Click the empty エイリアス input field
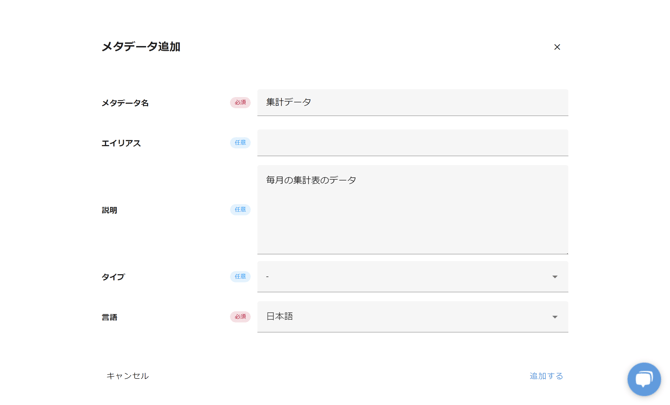This screenshot has height=405, width=670. [412, 143]
